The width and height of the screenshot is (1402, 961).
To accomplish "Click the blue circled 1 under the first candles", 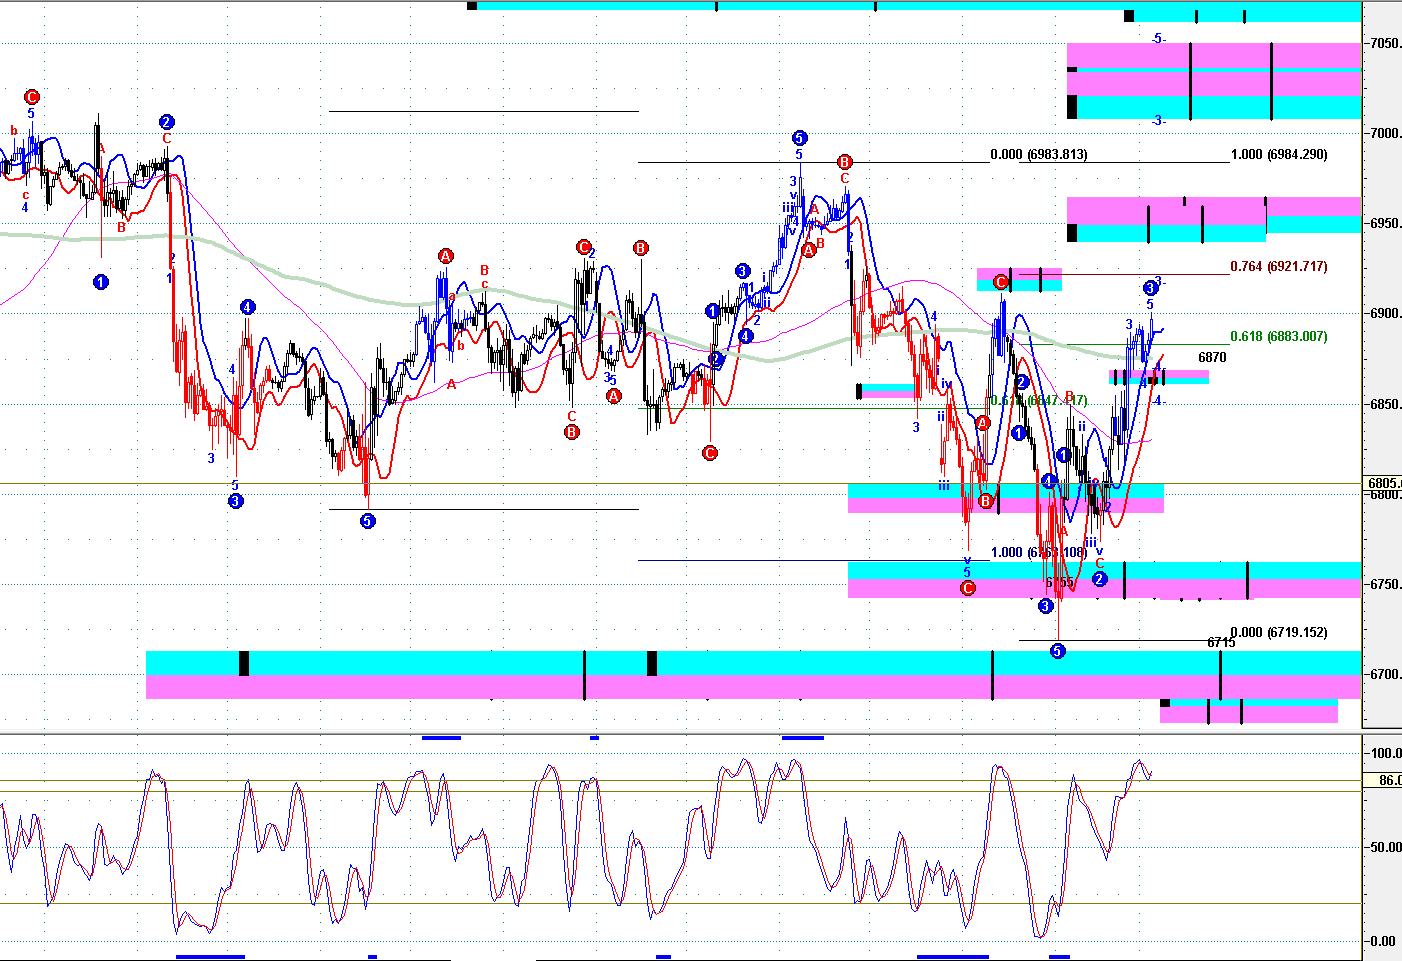I will click(x=101, y=282).
